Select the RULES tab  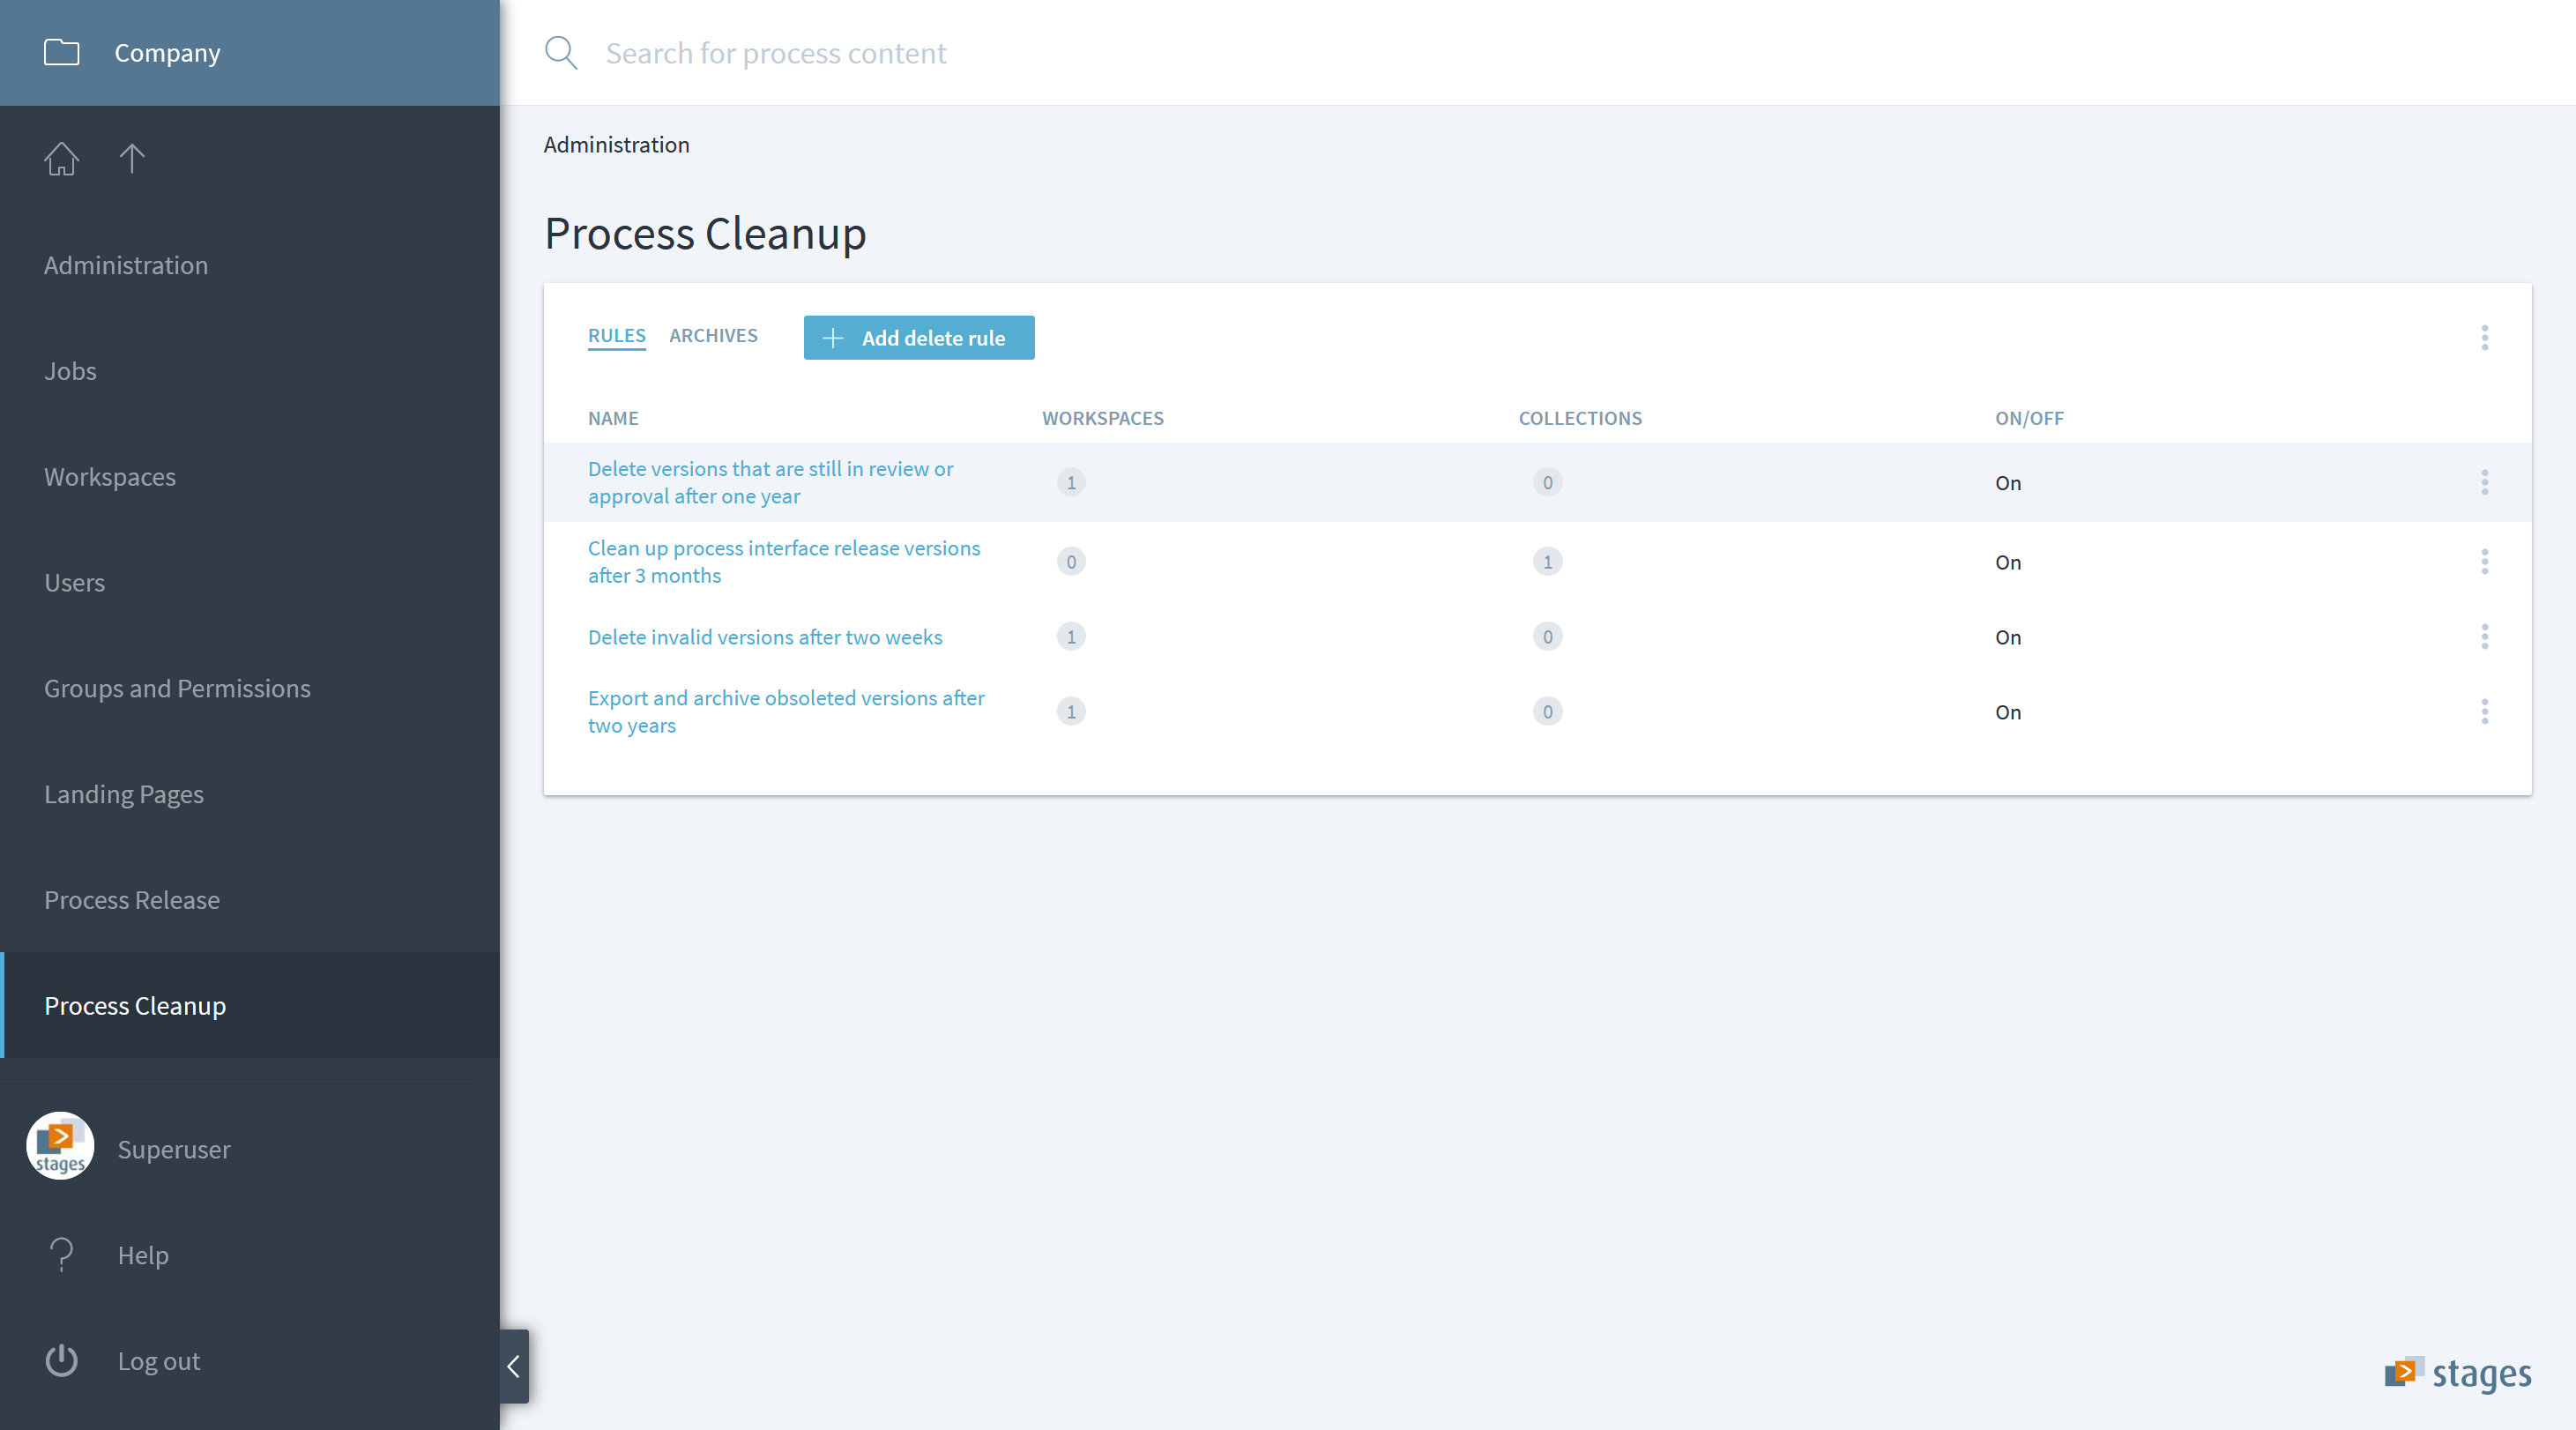(x=616, y=336)
